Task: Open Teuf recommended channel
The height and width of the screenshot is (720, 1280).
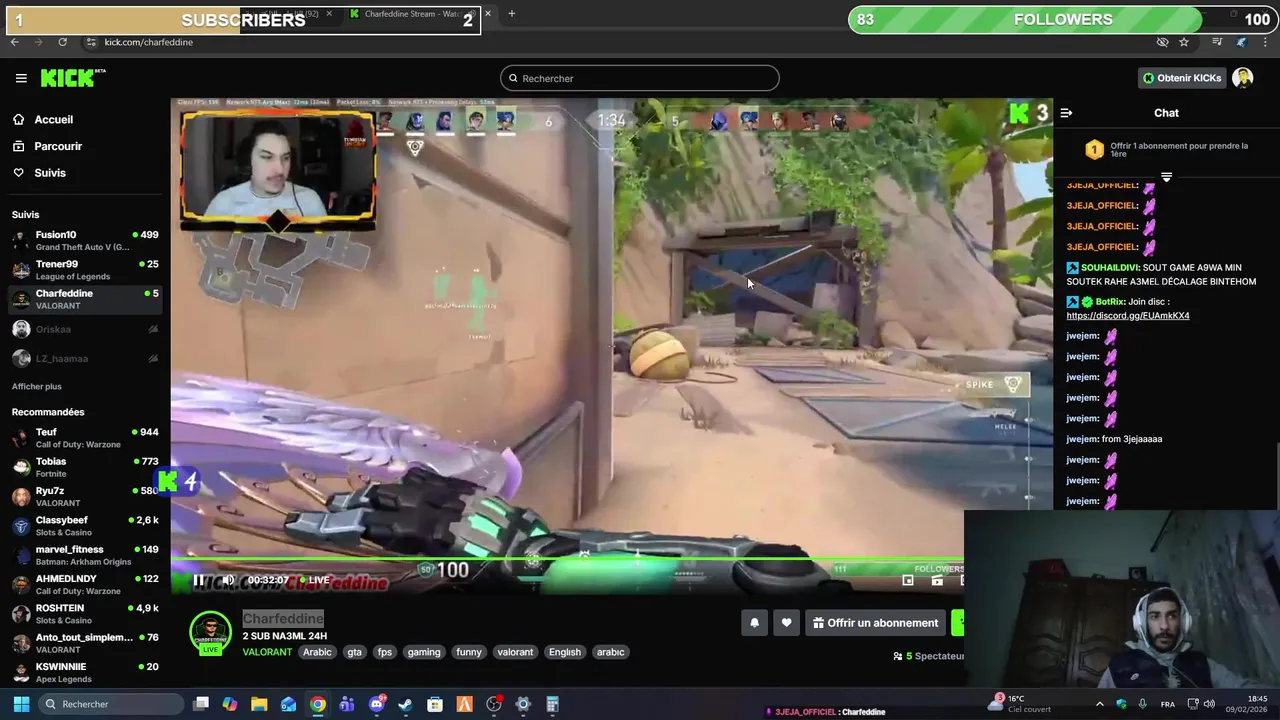Action: 85,438
